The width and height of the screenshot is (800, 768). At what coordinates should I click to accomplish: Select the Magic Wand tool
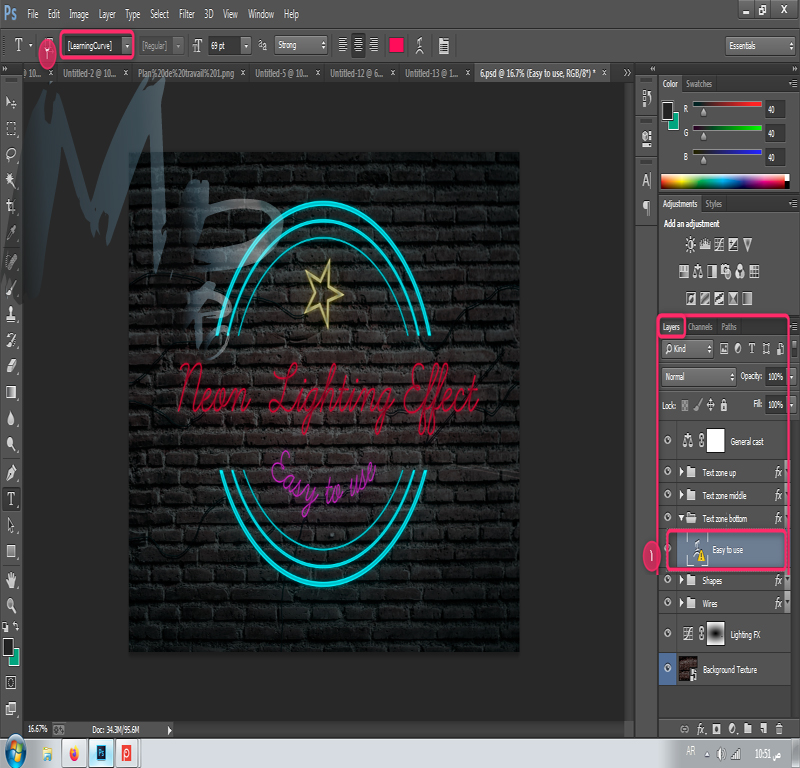tap(11, 180)
